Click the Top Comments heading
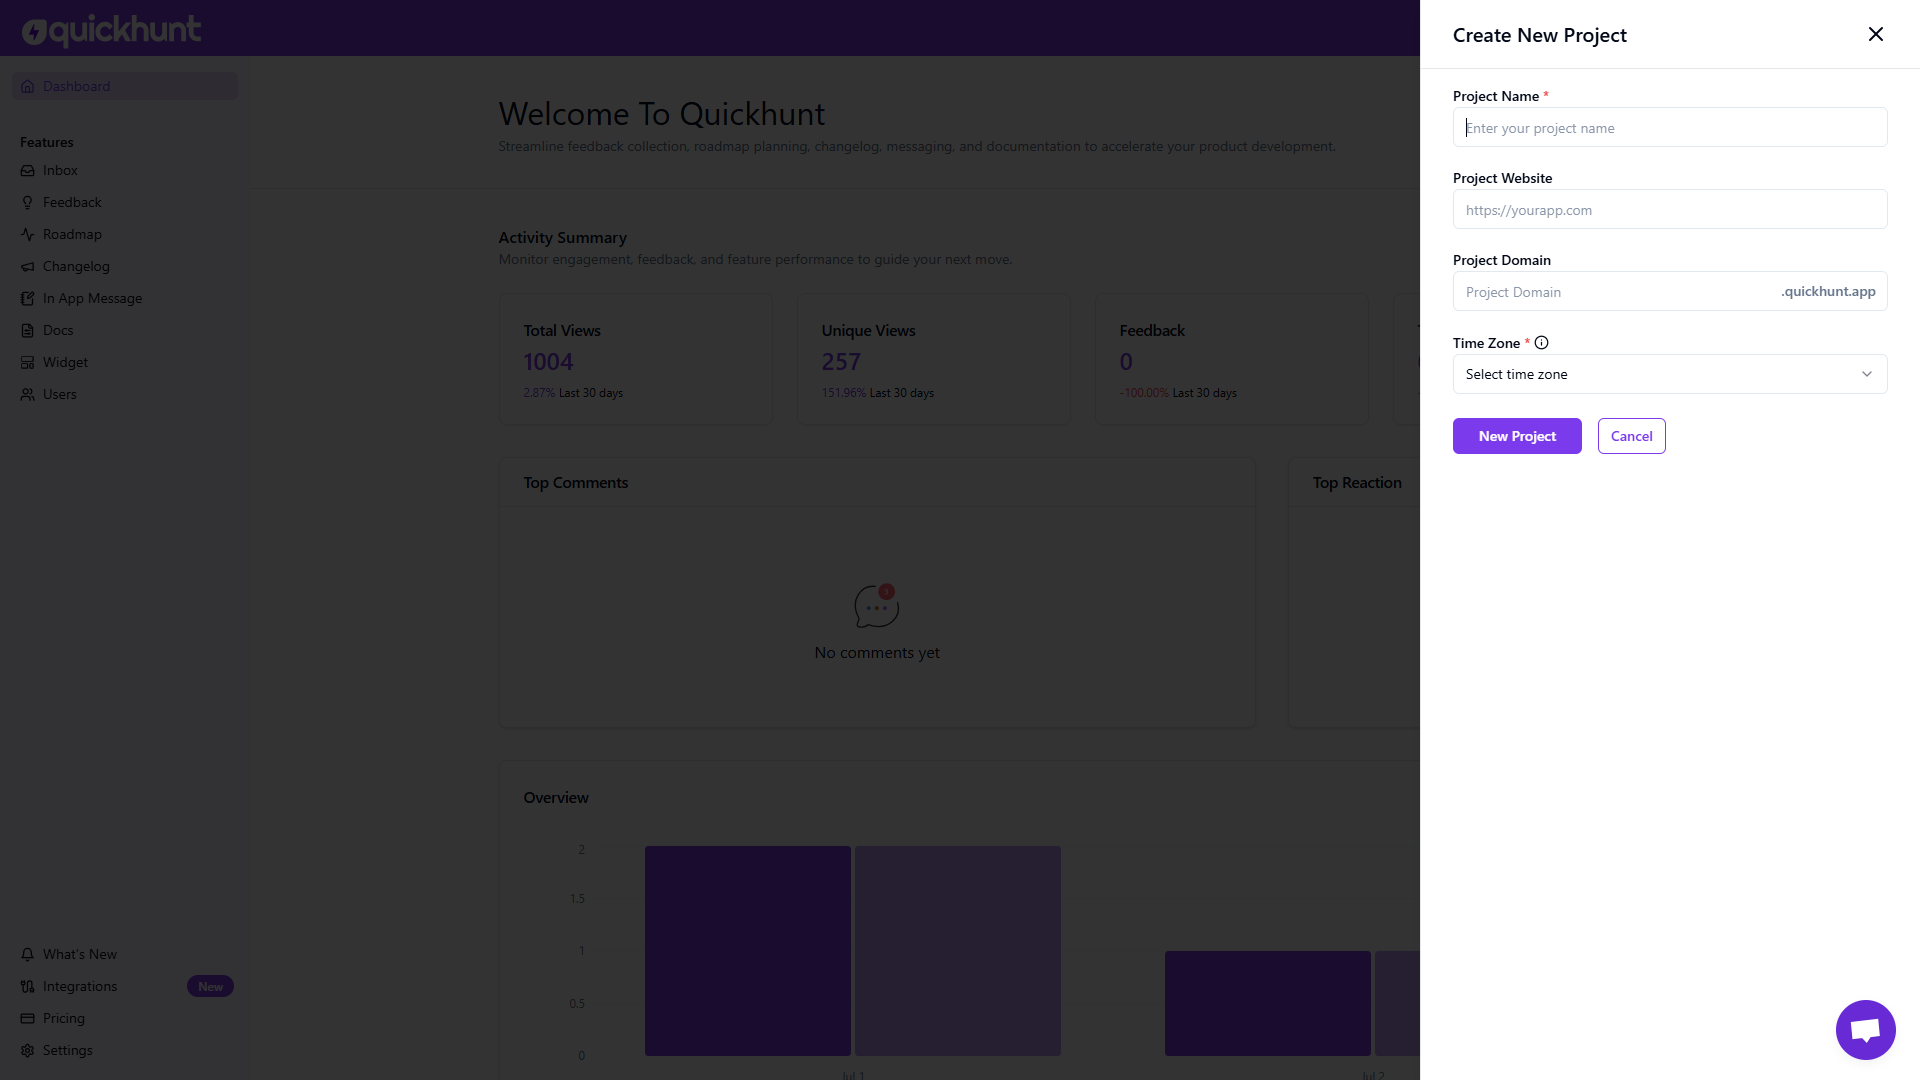This screenshot has width=1920, height=1080. [x=576, y=483]
